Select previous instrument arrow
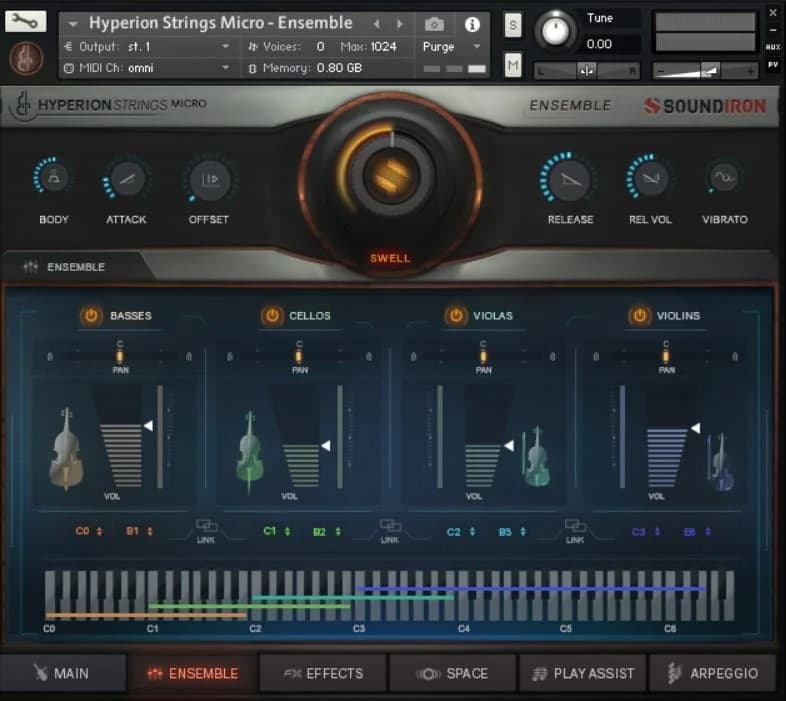Screen dimensions: 786x701 tap(376, 24)
